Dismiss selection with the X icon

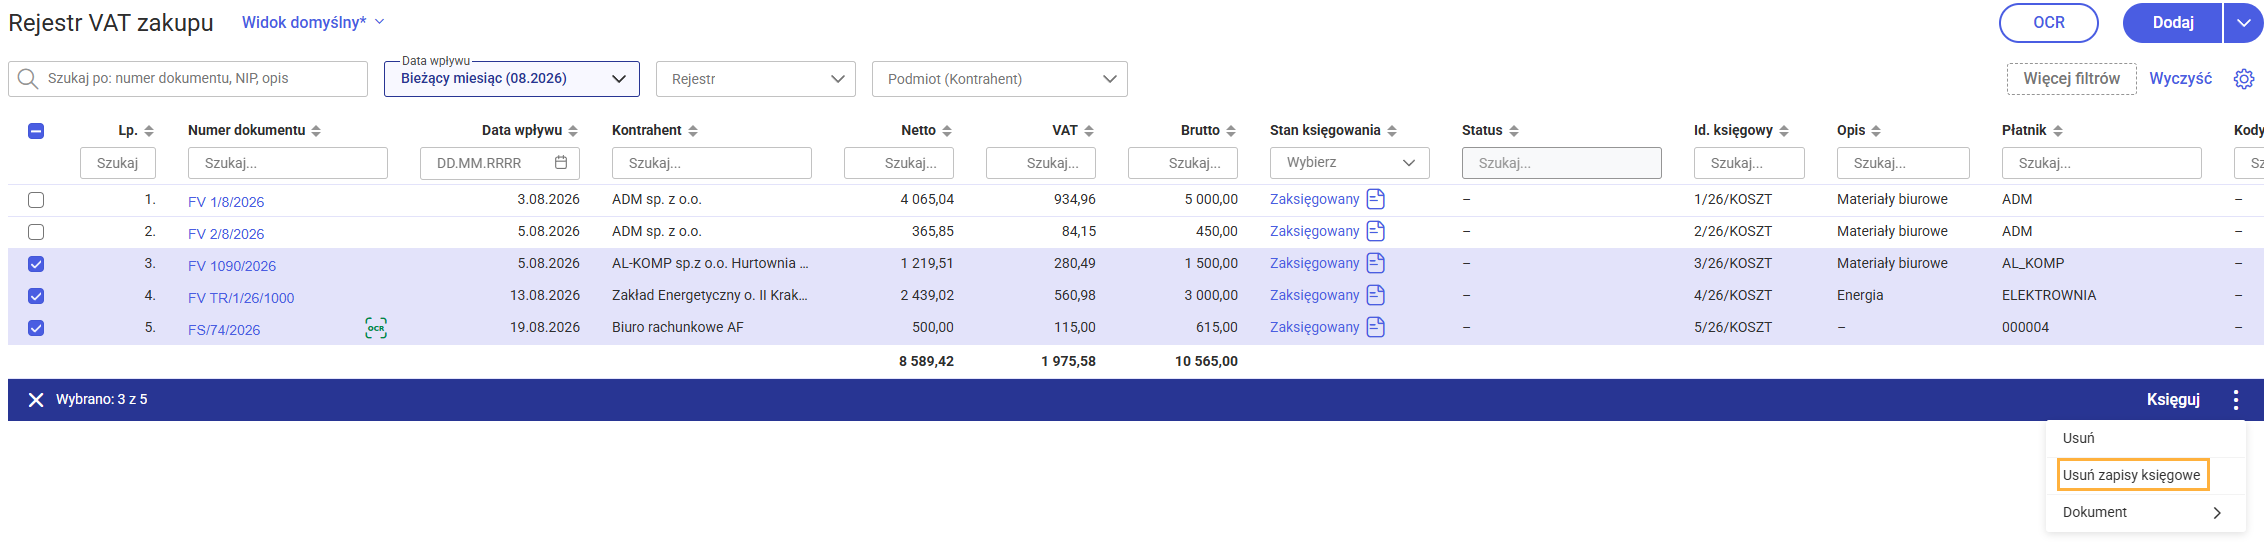(x=36, y=400)
